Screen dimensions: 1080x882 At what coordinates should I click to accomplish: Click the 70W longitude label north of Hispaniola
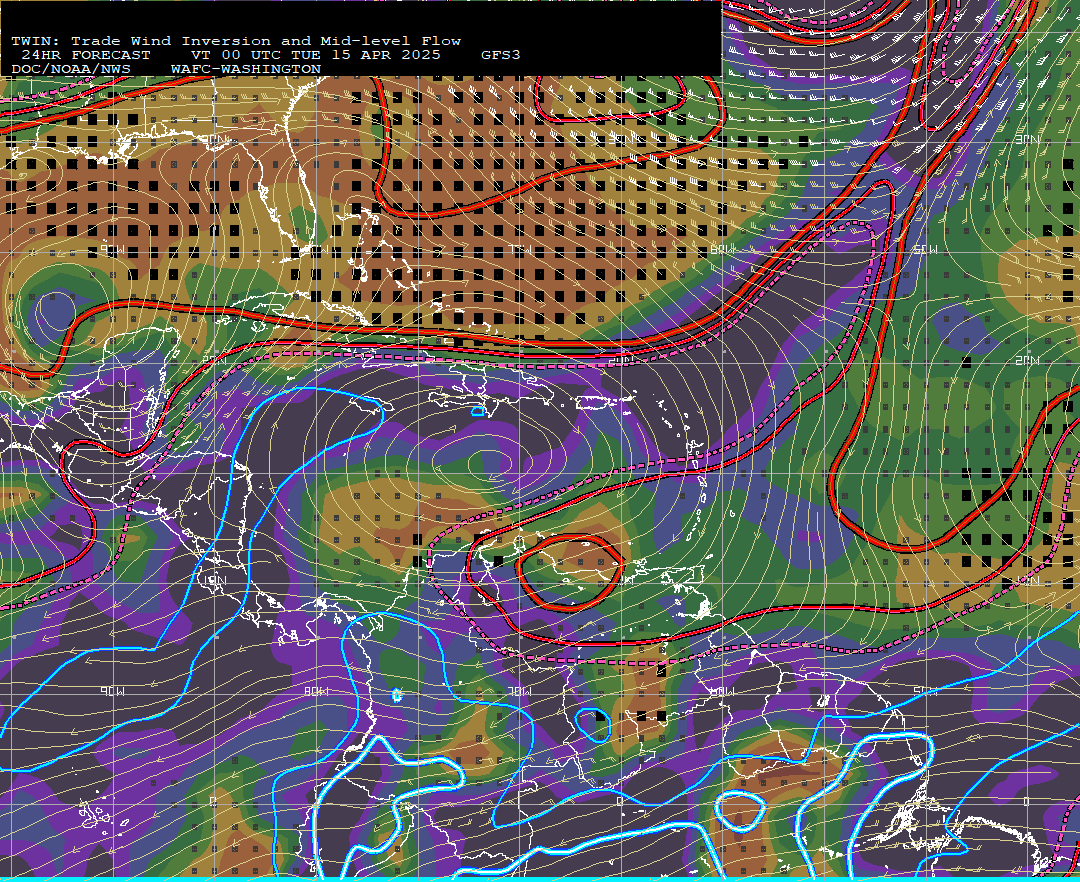(519, 249)
